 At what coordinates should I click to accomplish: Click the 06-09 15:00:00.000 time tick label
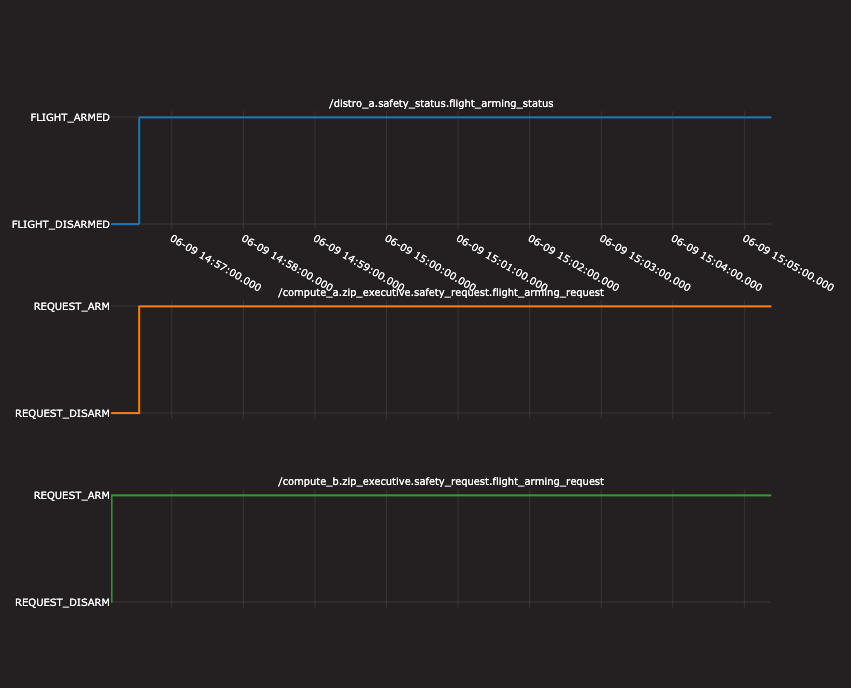430,263
